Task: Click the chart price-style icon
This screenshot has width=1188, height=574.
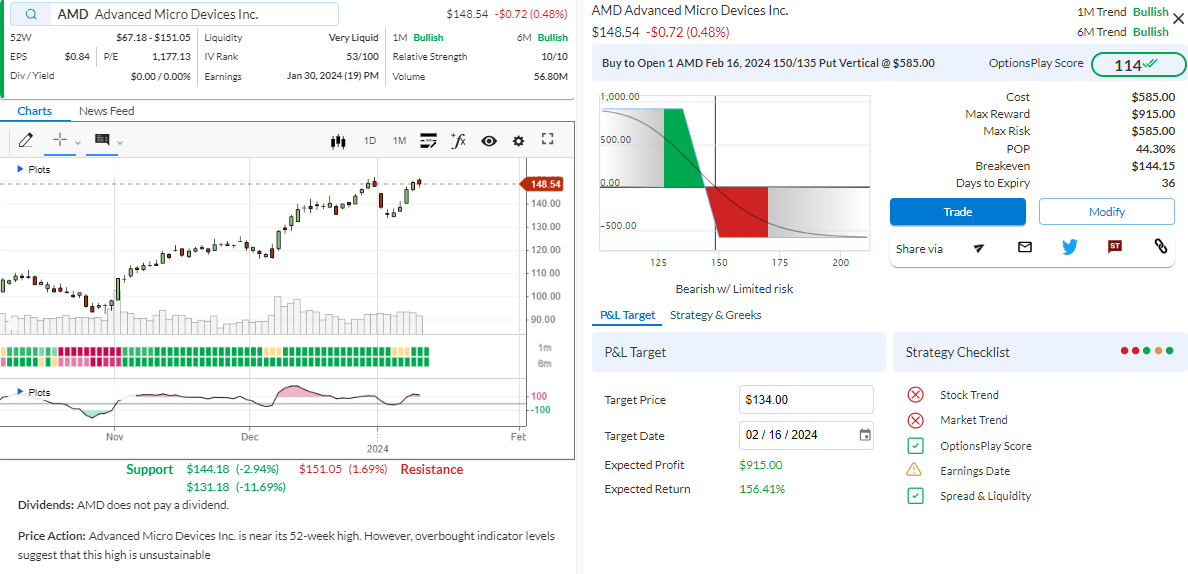Action: point(429,140)
